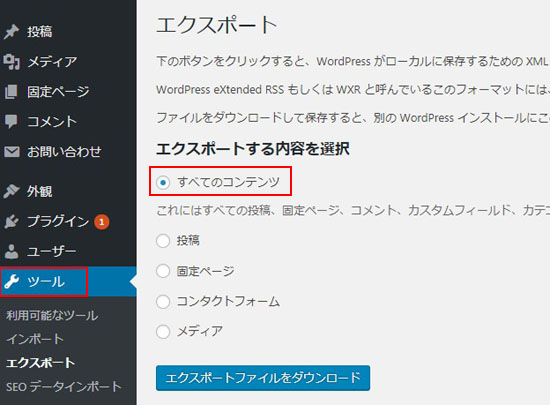Open the エクスポート submenu link
Image resolution: width=550 pixels, height=405 pixels.
[40, 363]
